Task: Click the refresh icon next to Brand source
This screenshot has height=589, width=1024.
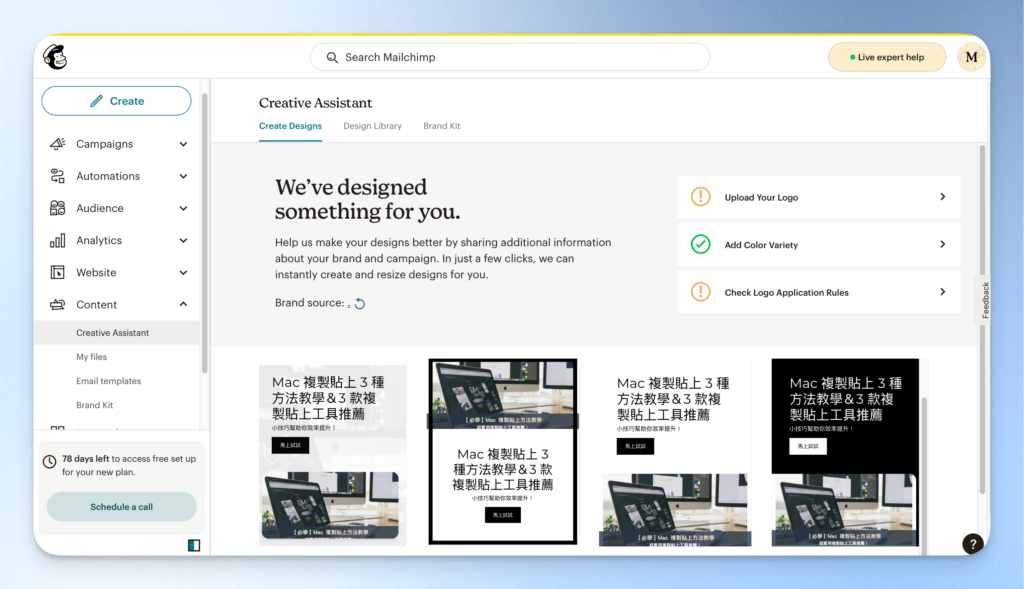Action: pyautogui.click(x=360, y=304)
